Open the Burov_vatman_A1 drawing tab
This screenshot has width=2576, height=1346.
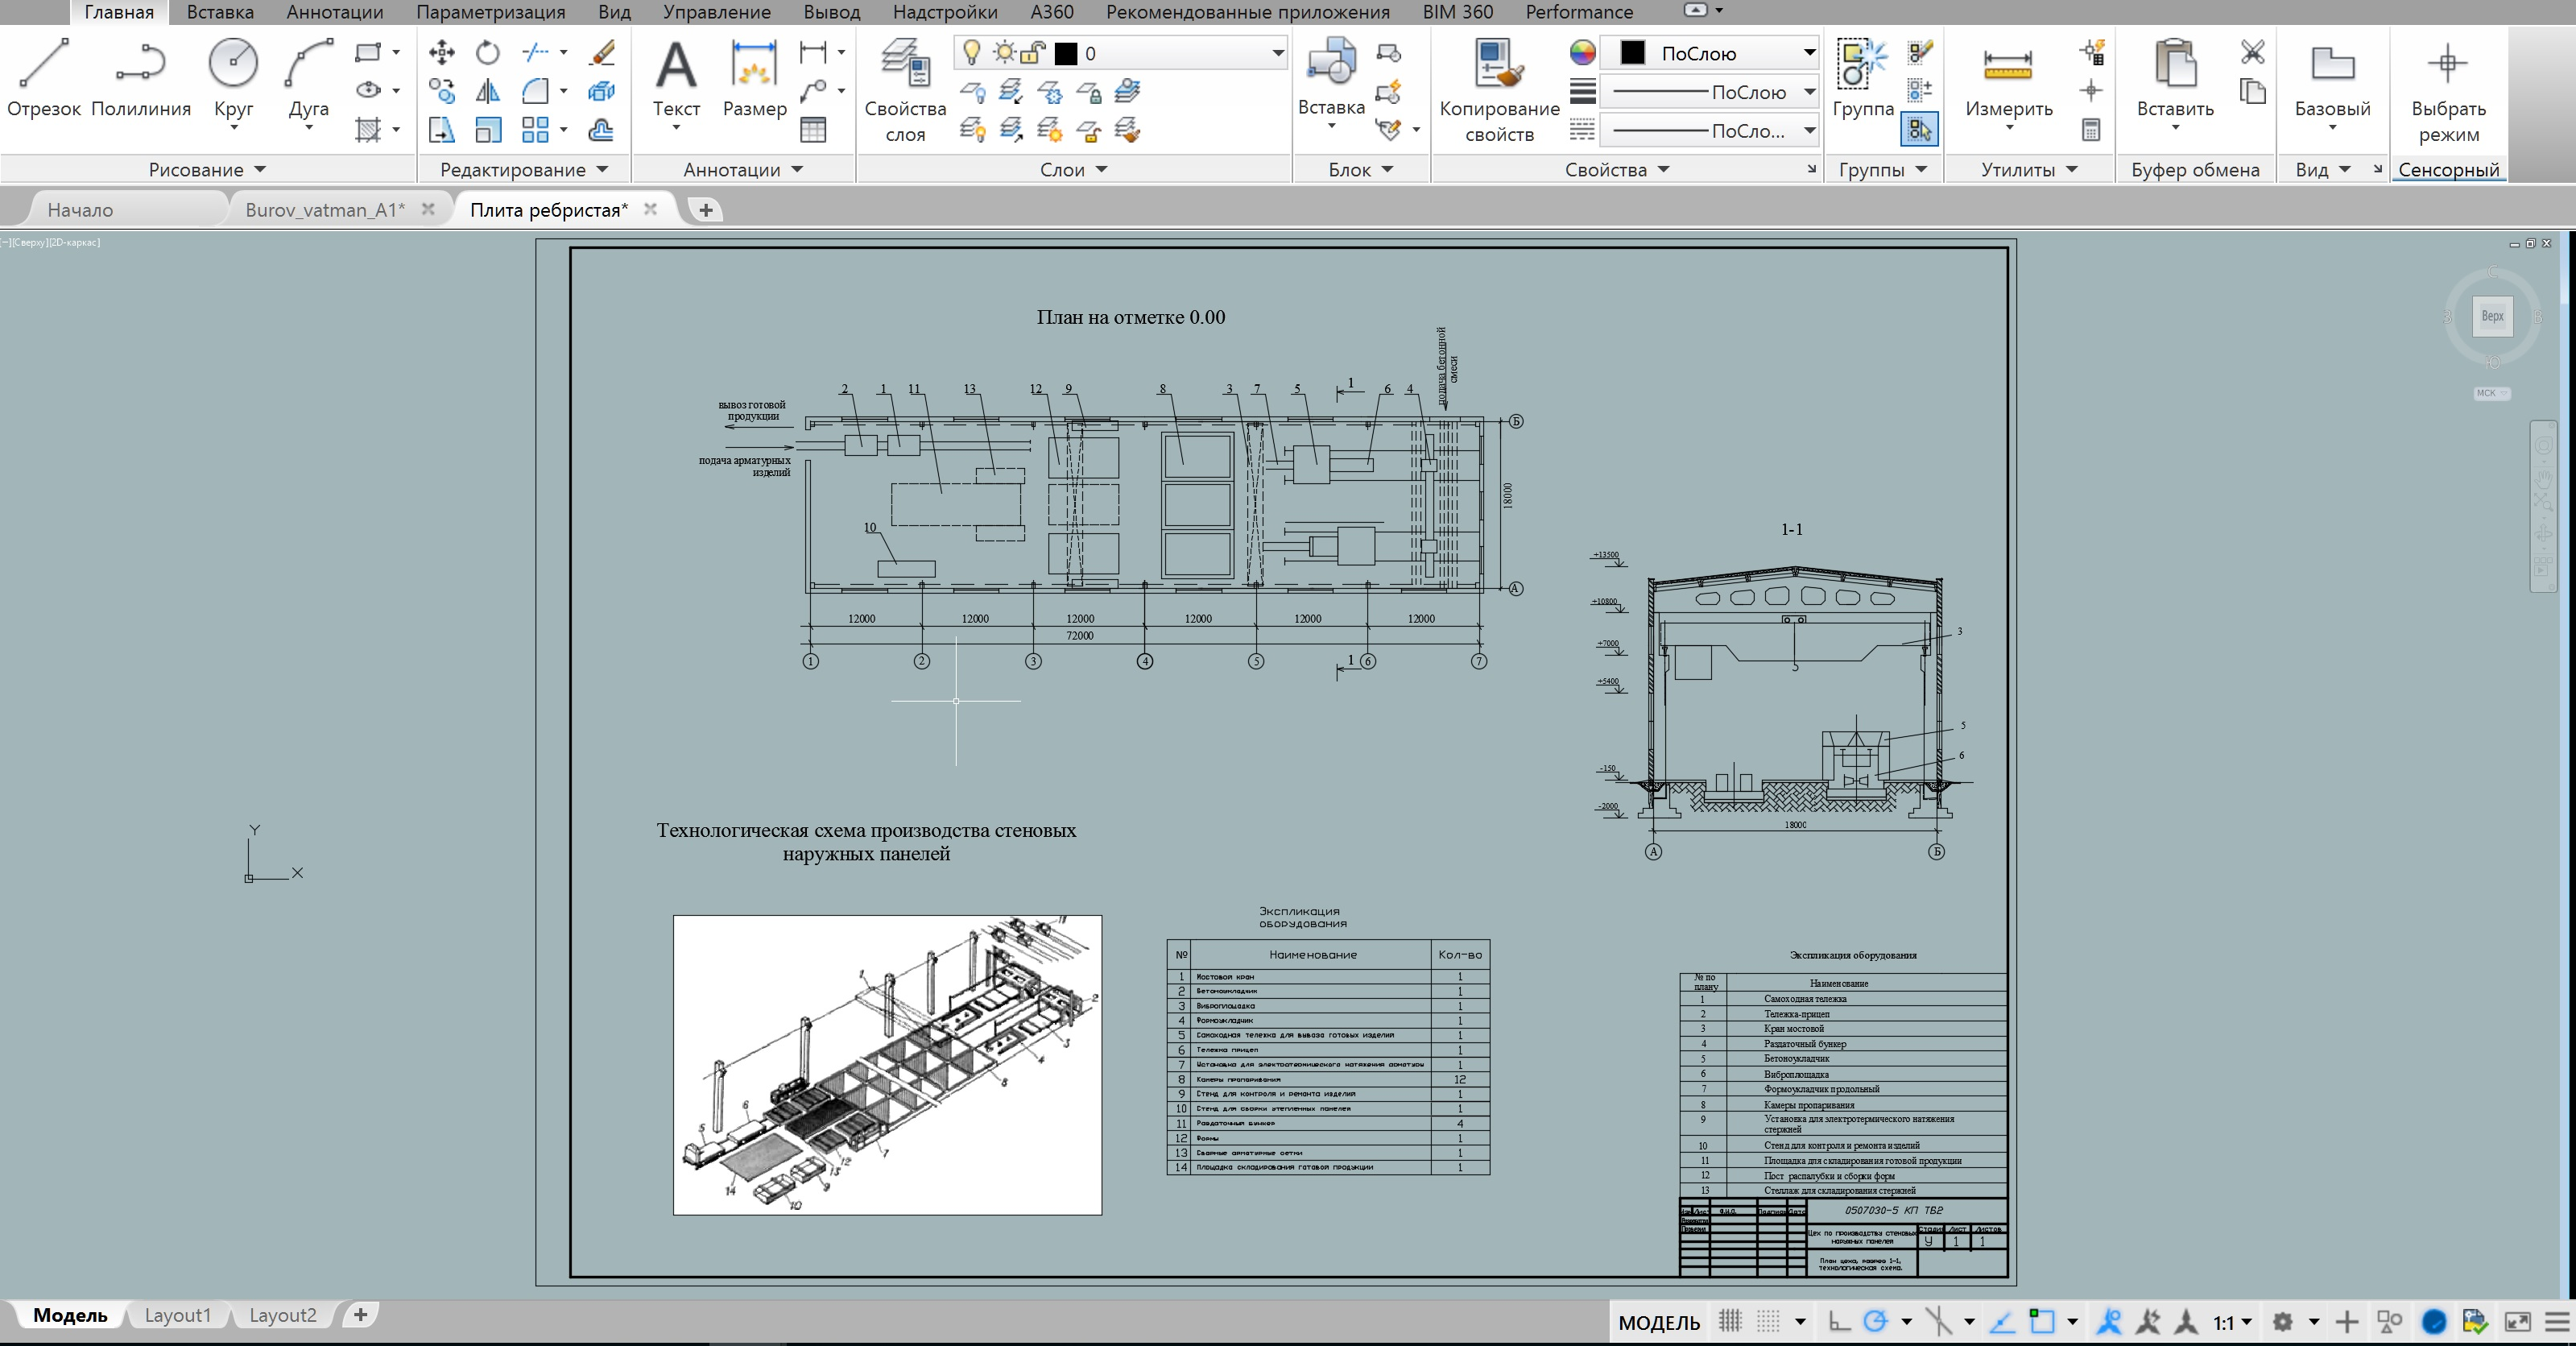(x=325, y=209)
